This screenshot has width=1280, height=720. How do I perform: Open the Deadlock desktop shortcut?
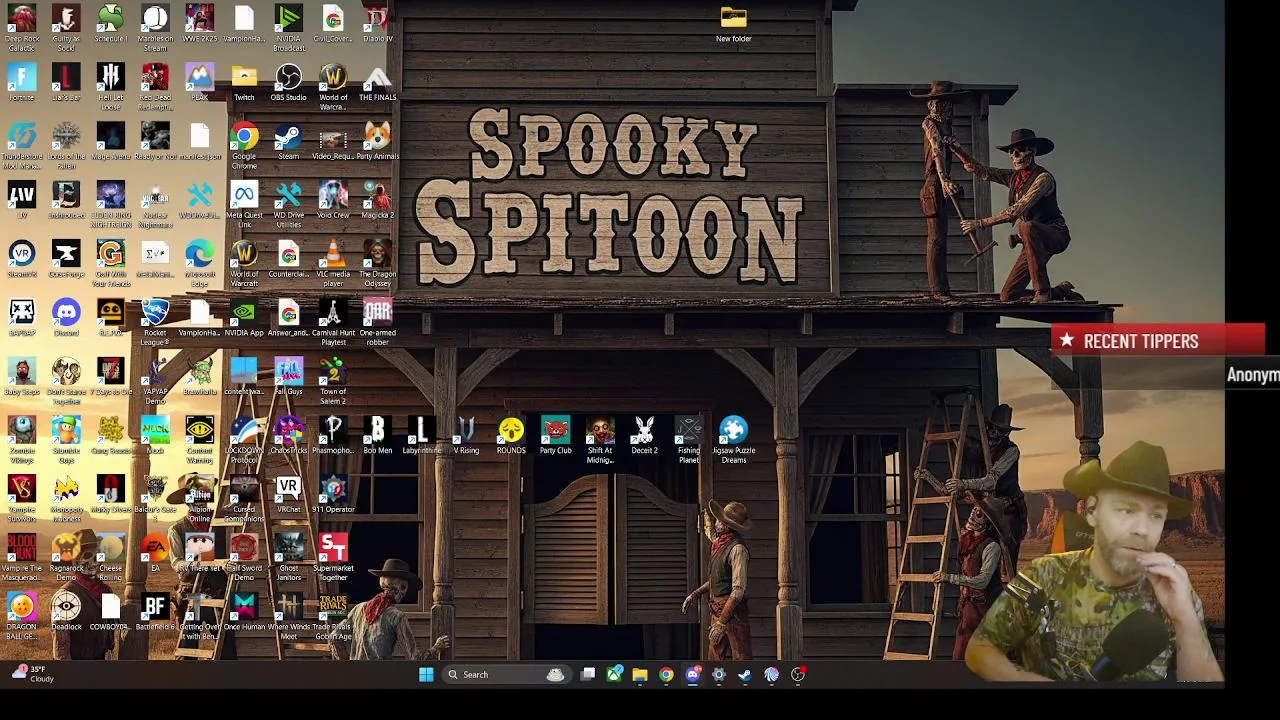[x=66, y=613]
